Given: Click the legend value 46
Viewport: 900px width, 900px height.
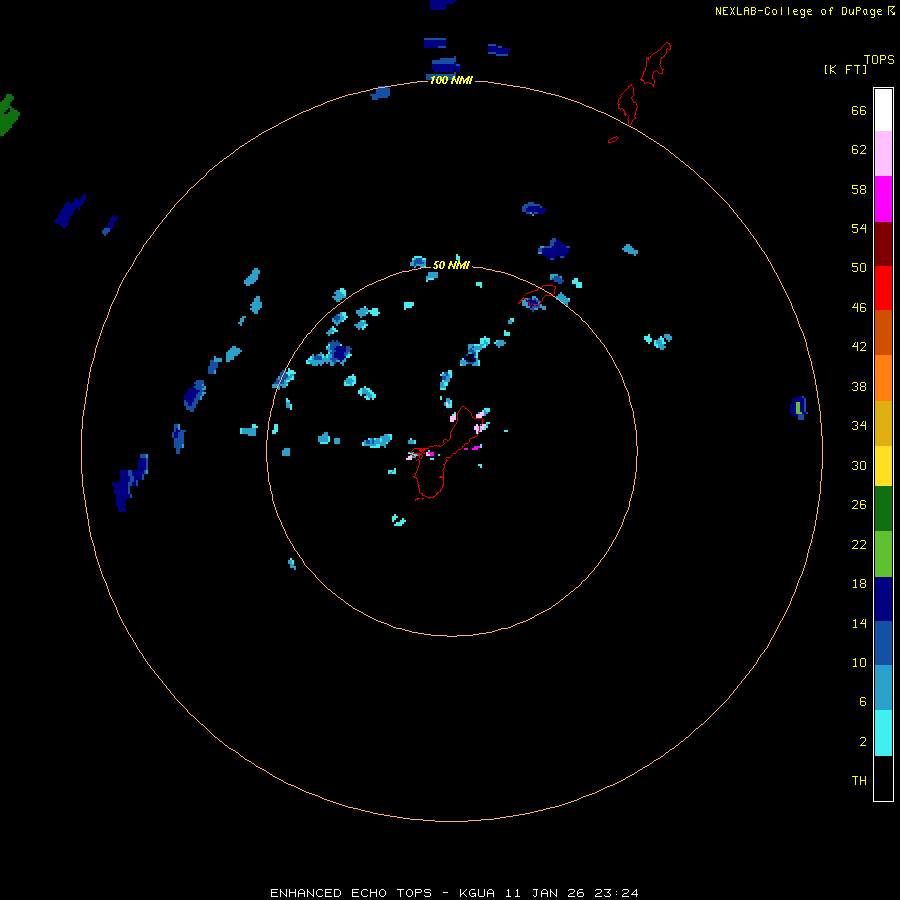Looking at the screenshot, I should click(859, 307).
